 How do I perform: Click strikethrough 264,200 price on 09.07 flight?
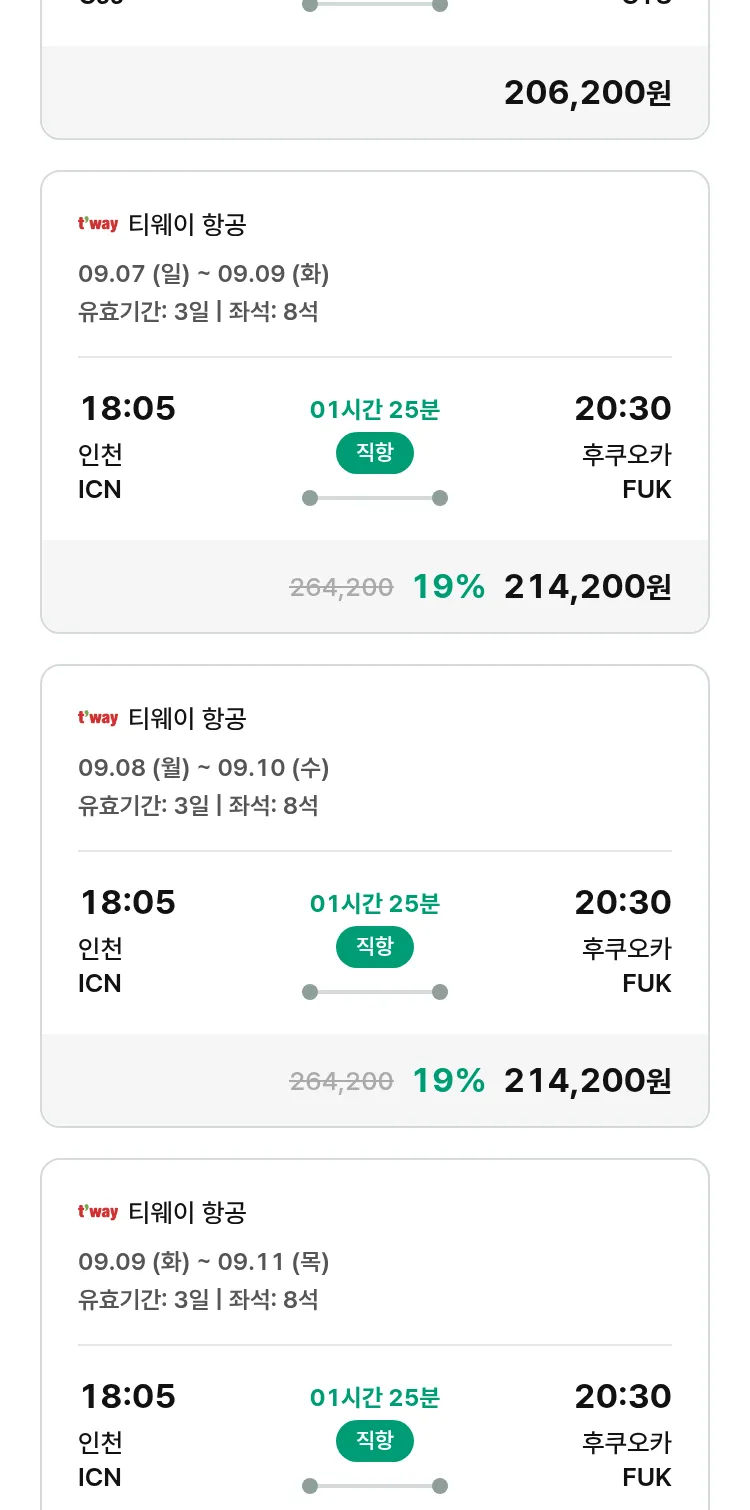click(341, 588)
